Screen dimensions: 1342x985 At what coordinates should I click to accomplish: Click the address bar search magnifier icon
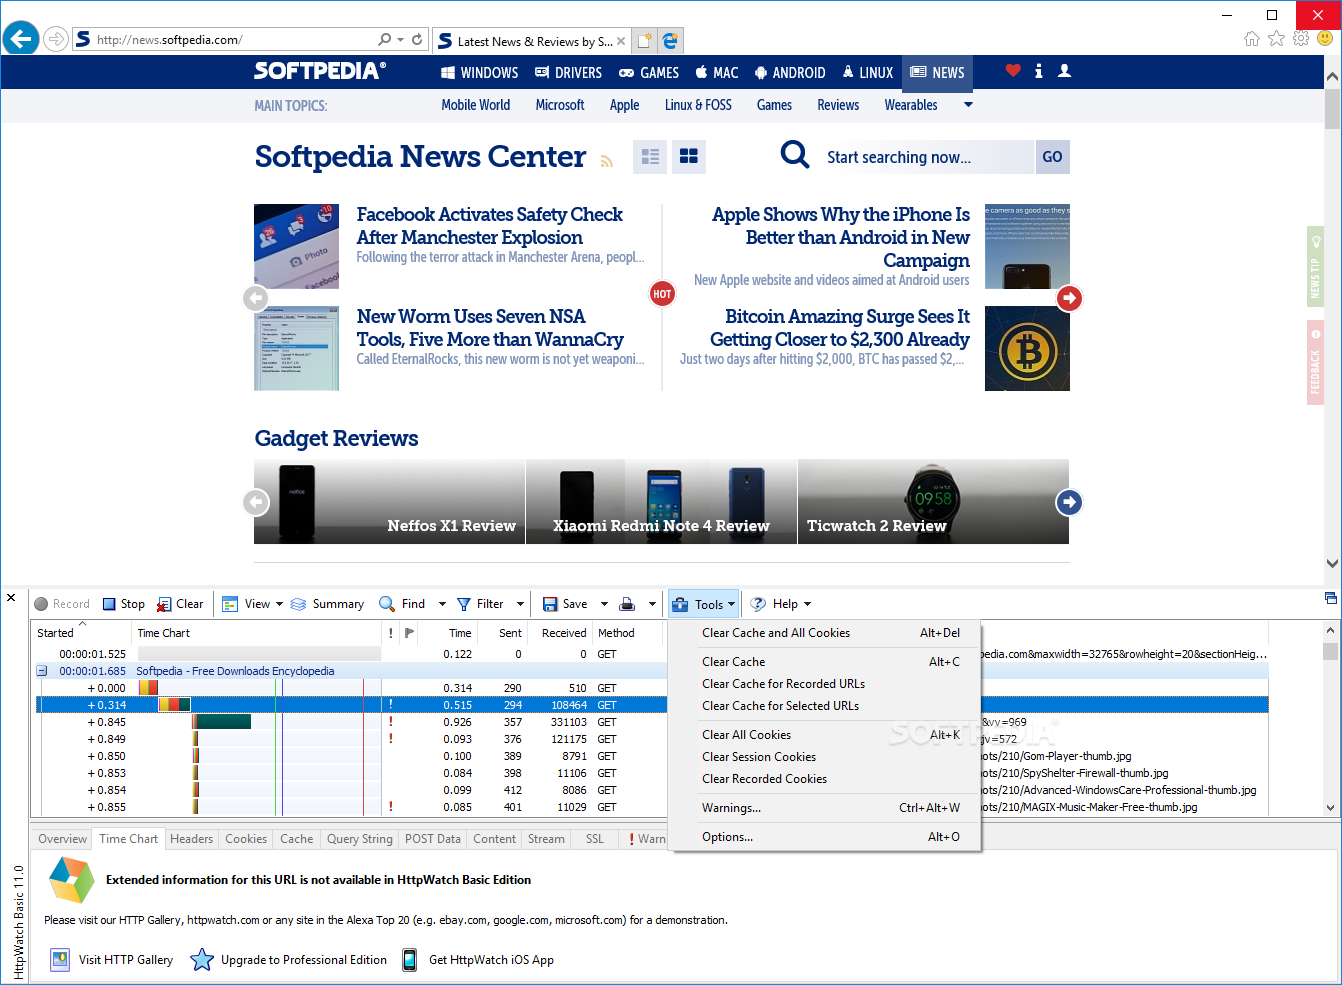point(385,40)
